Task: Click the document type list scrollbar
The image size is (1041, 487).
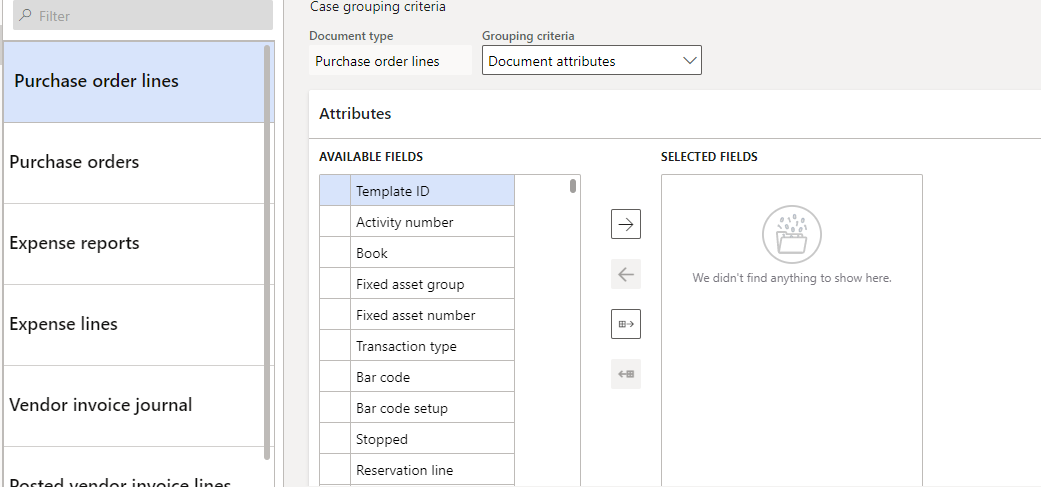Action: tap(267, 252)
